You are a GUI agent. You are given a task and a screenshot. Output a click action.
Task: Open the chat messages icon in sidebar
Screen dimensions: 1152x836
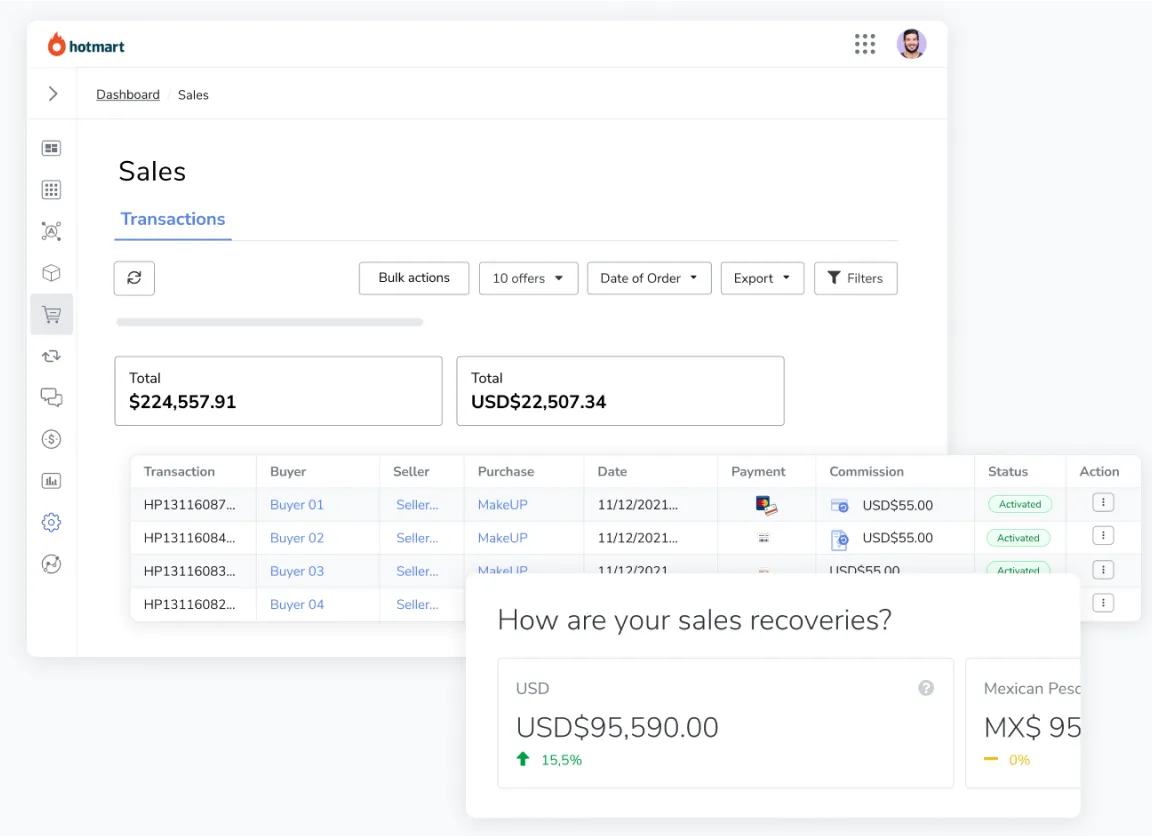(x=51, y=397)
